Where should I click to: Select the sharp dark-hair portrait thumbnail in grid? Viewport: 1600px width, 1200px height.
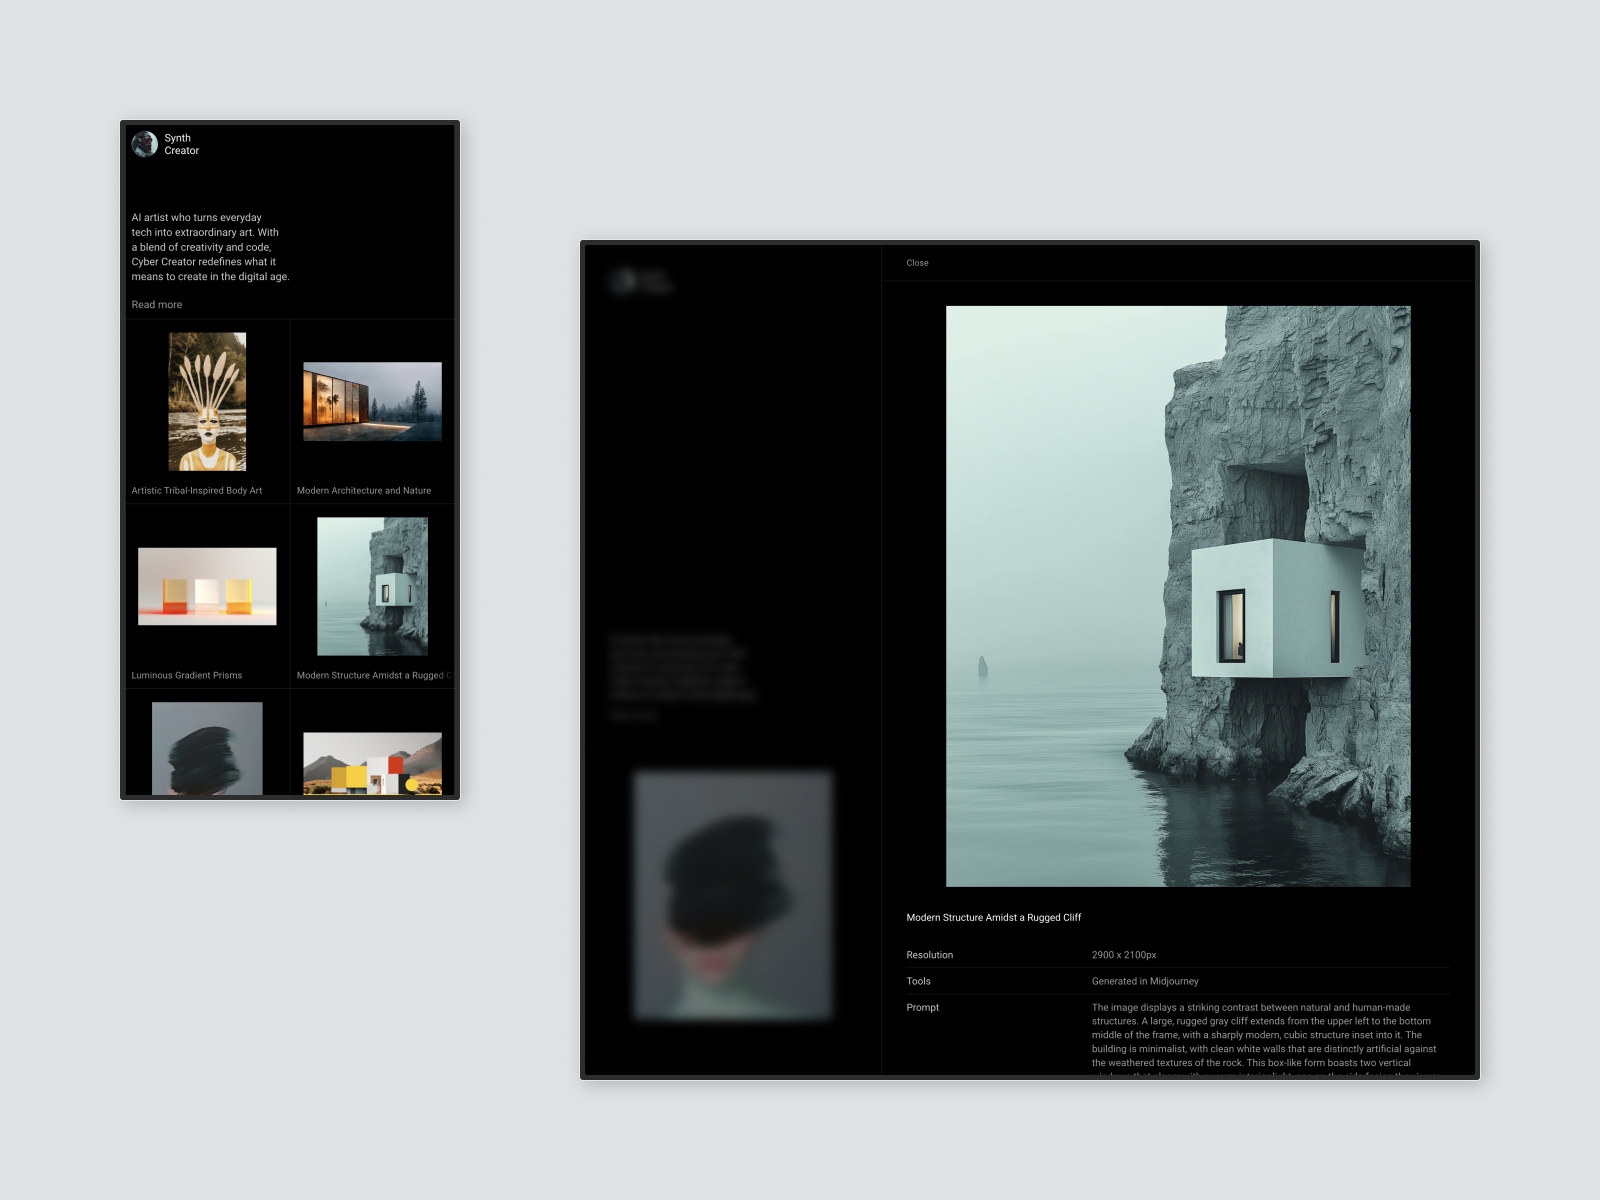(207, 748)
